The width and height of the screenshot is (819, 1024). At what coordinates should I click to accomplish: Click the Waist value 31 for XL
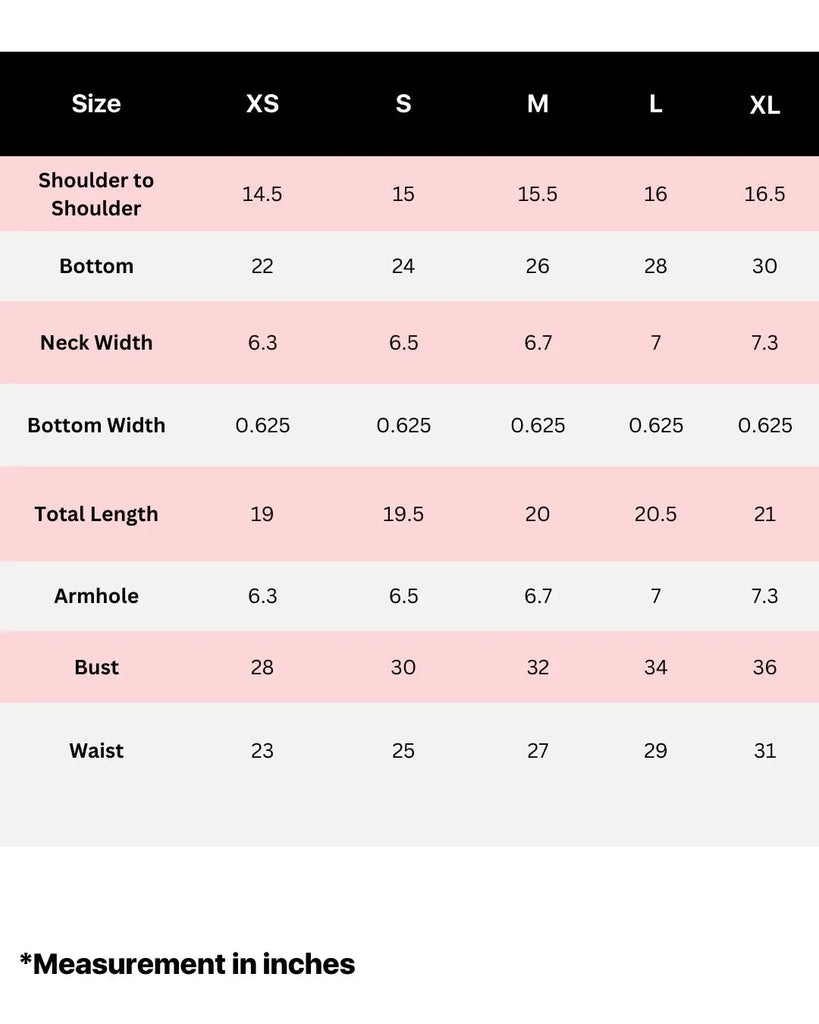(764, 751)
